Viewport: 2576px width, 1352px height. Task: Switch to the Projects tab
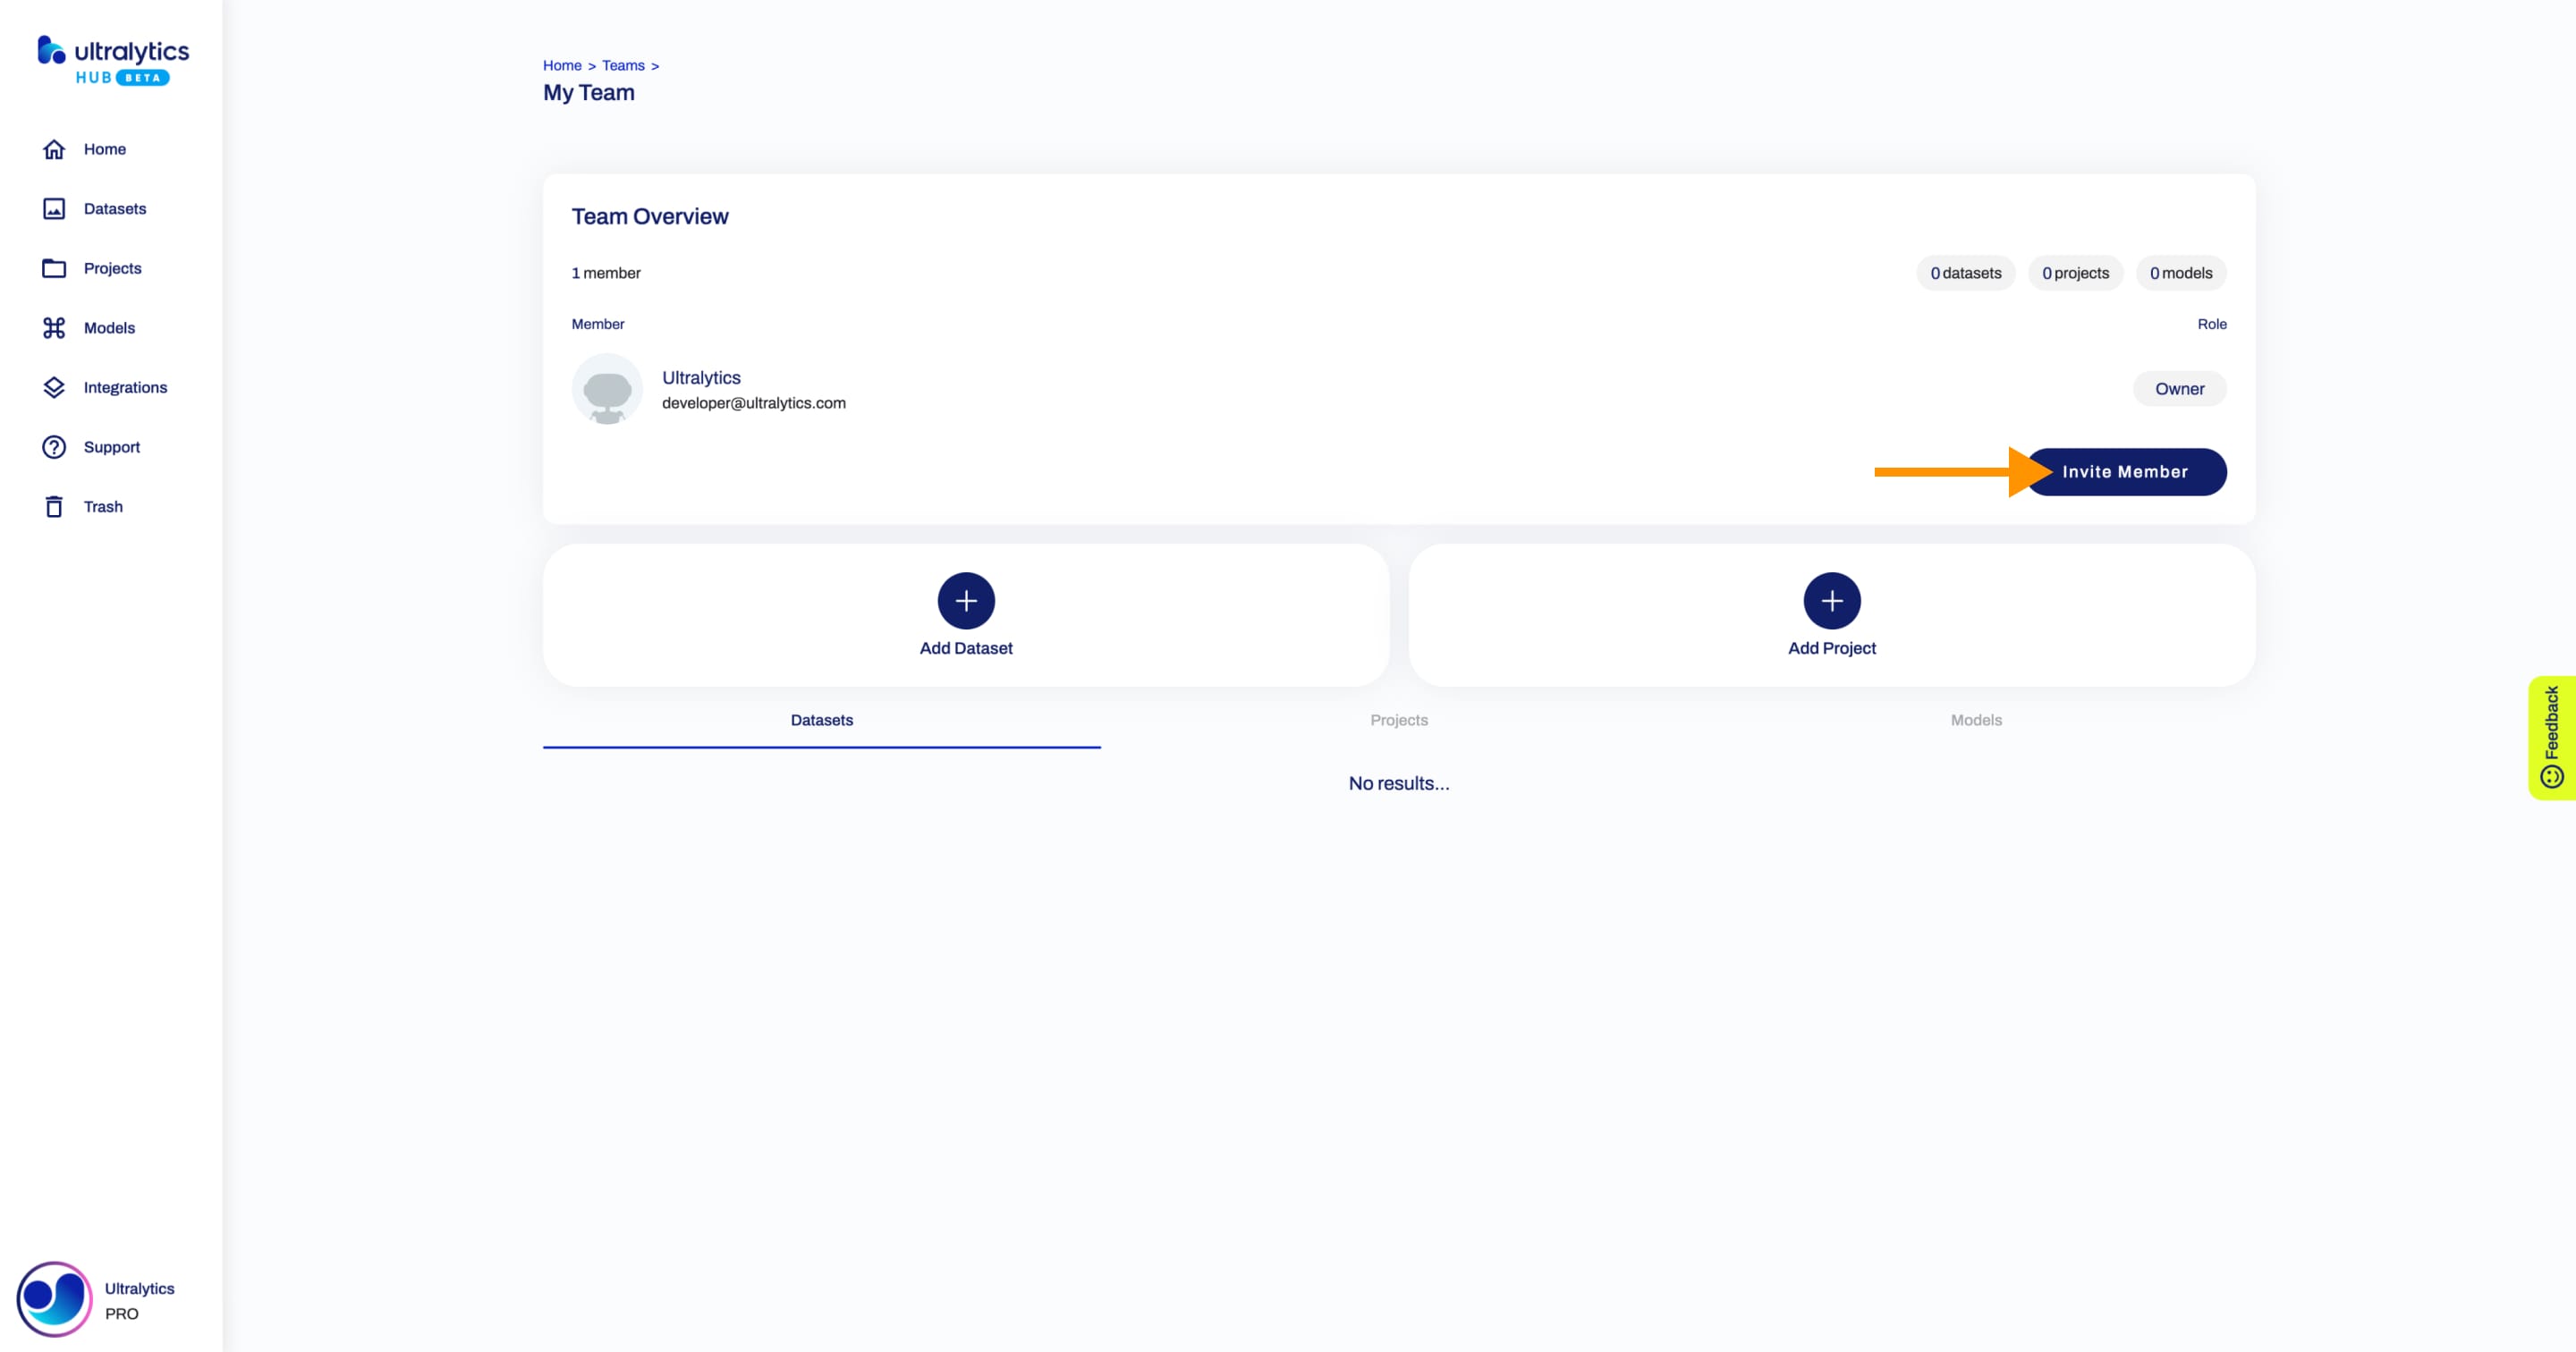tap(1399, 719)
